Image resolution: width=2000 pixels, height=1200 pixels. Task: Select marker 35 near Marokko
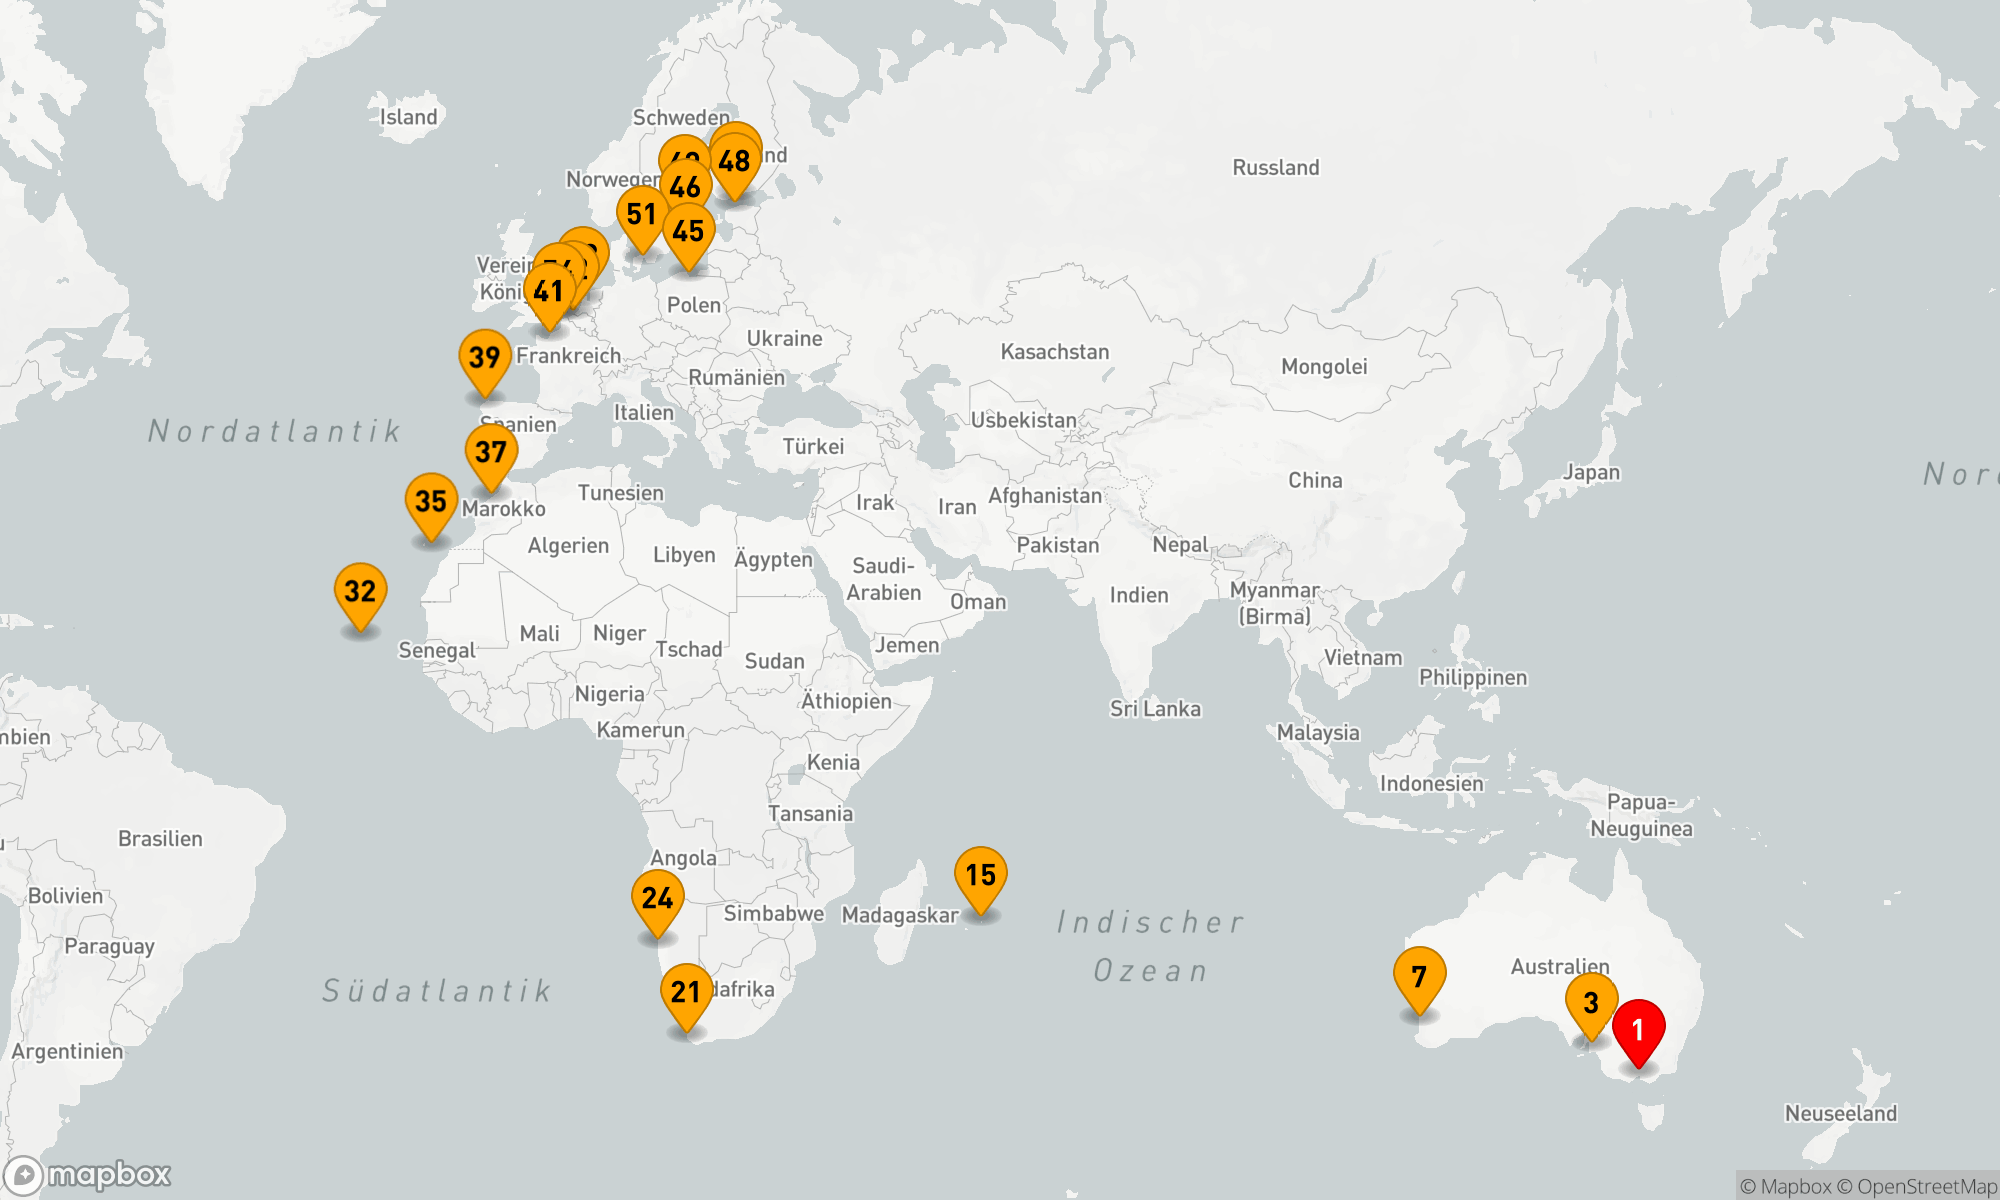click(x=431, y=501)
